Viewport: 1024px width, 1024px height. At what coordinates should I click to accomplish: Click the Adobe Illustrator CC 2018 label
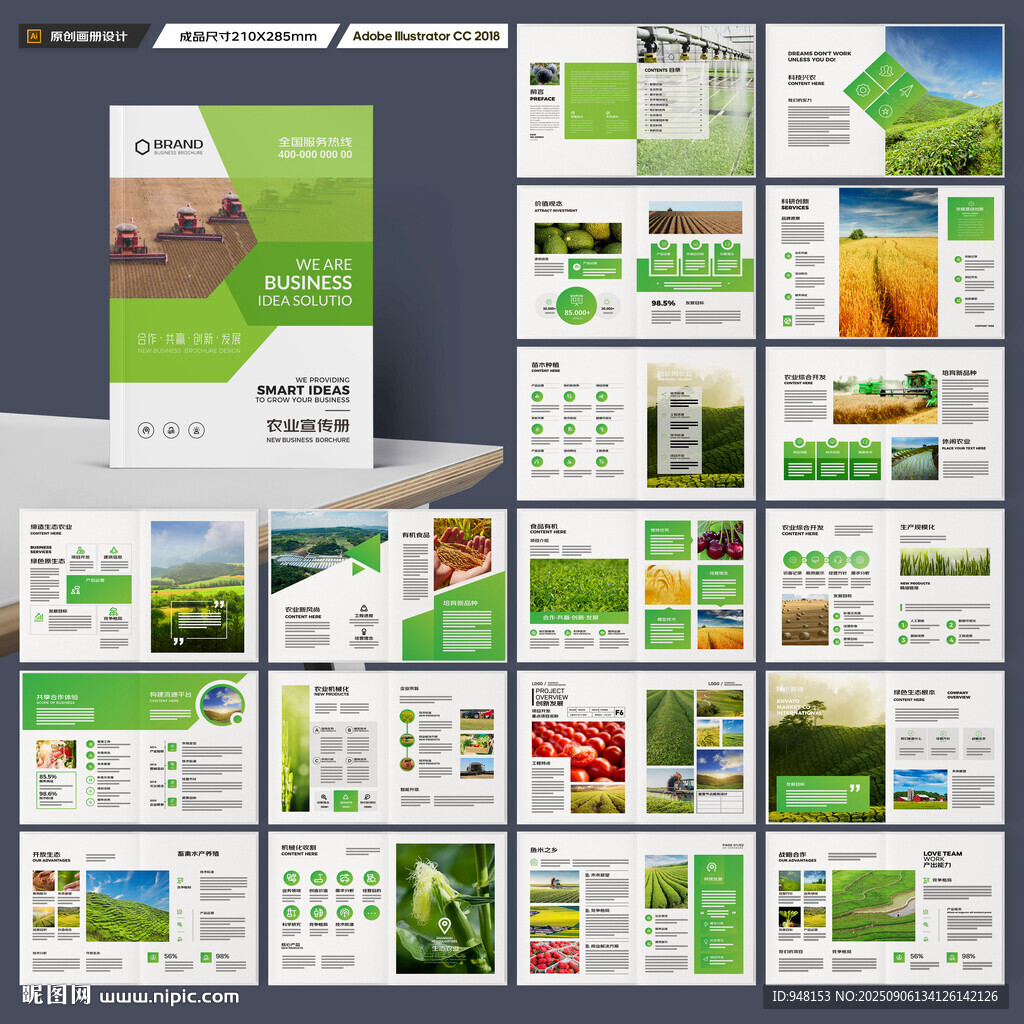pyautogui.click(x=426, y=36)
